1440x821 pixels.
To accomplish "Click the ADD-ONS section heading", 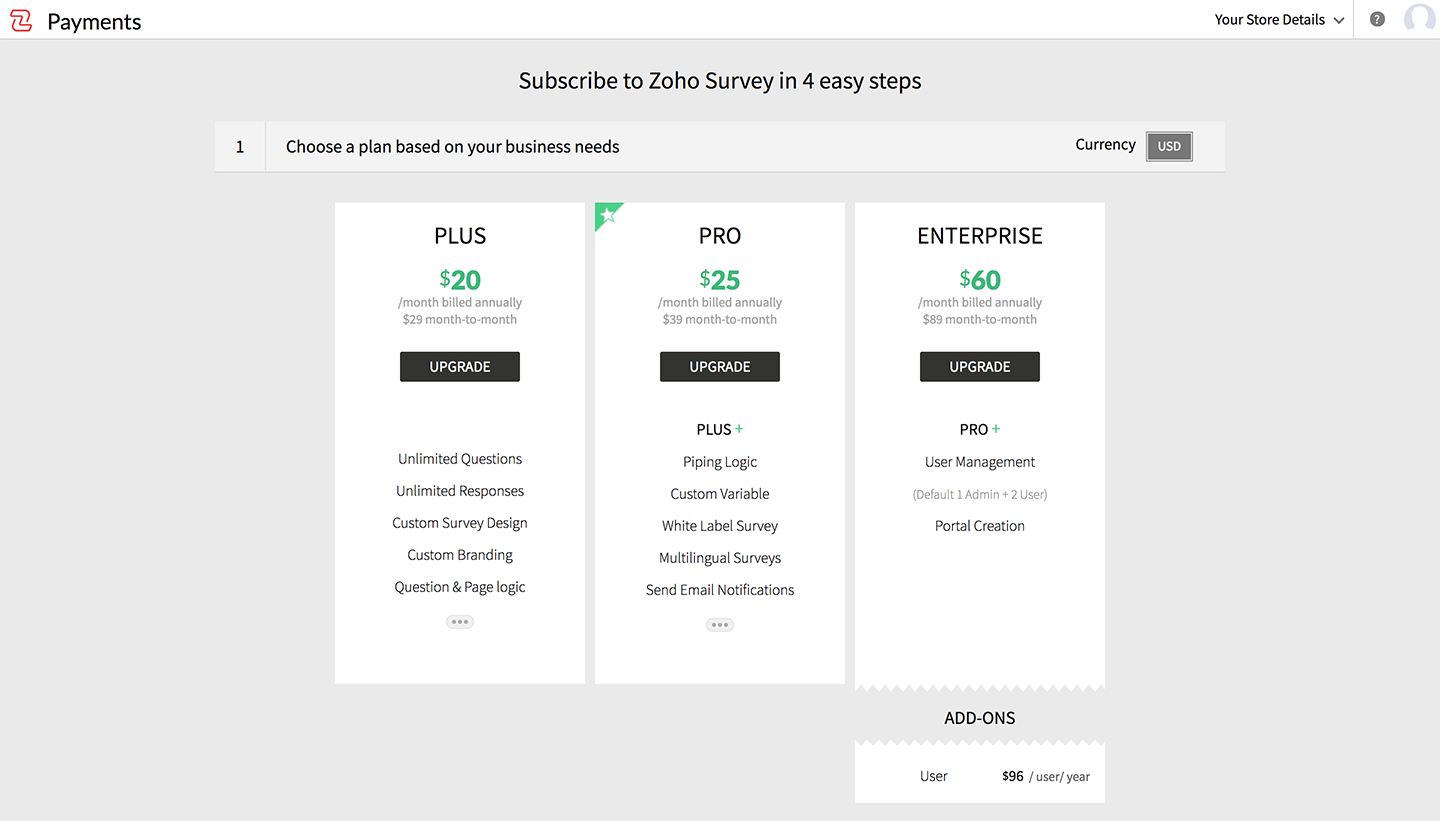I will pos(980,718).
